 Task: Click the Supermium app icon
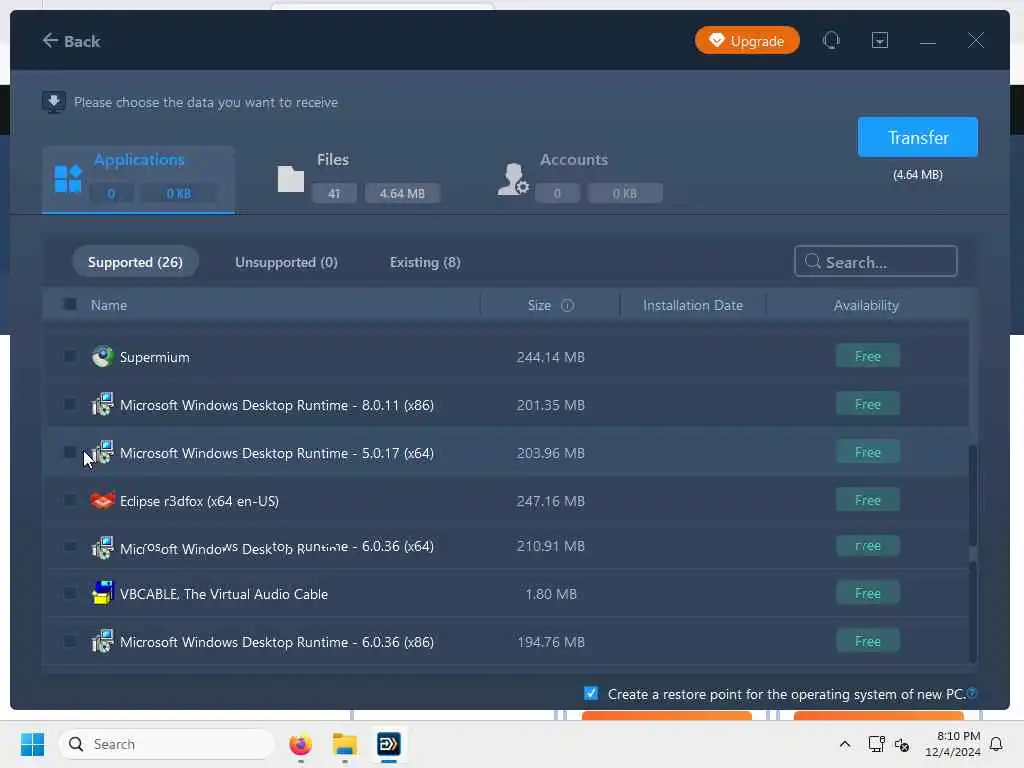point(103,357)
